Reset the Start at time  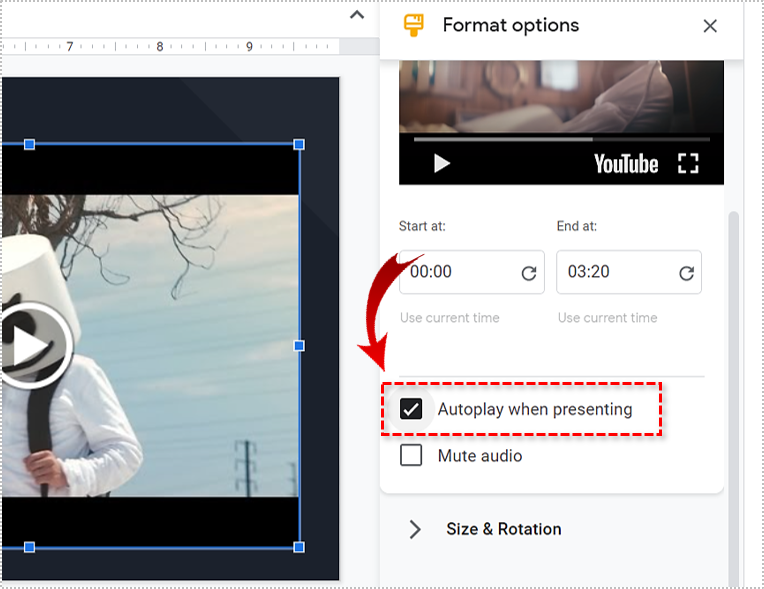[529, 273]
